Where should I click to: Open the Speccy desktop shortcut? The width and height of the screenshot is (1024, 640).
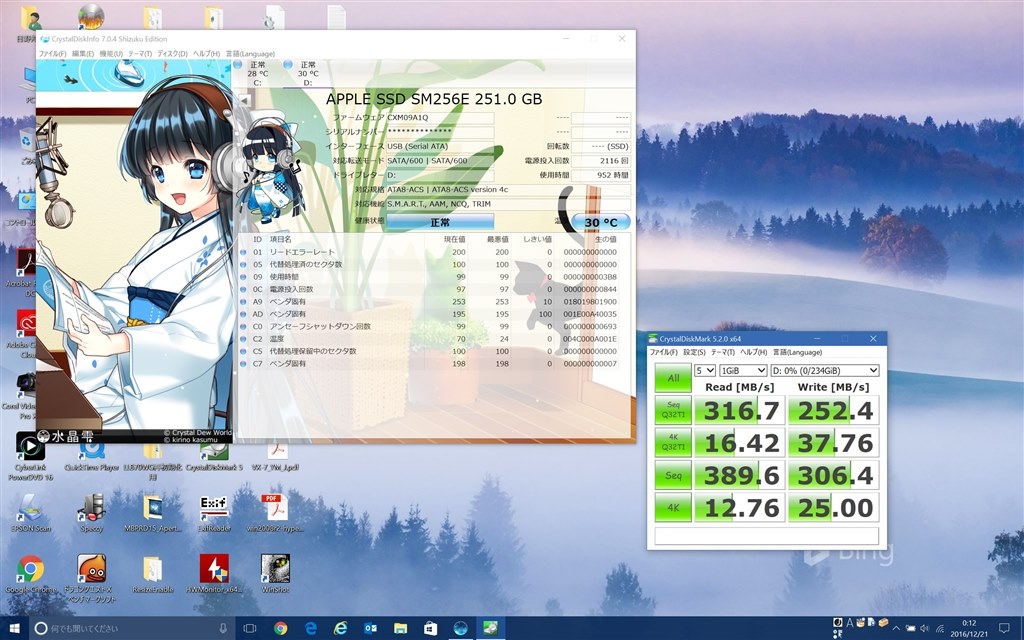[x=91, y=513]
